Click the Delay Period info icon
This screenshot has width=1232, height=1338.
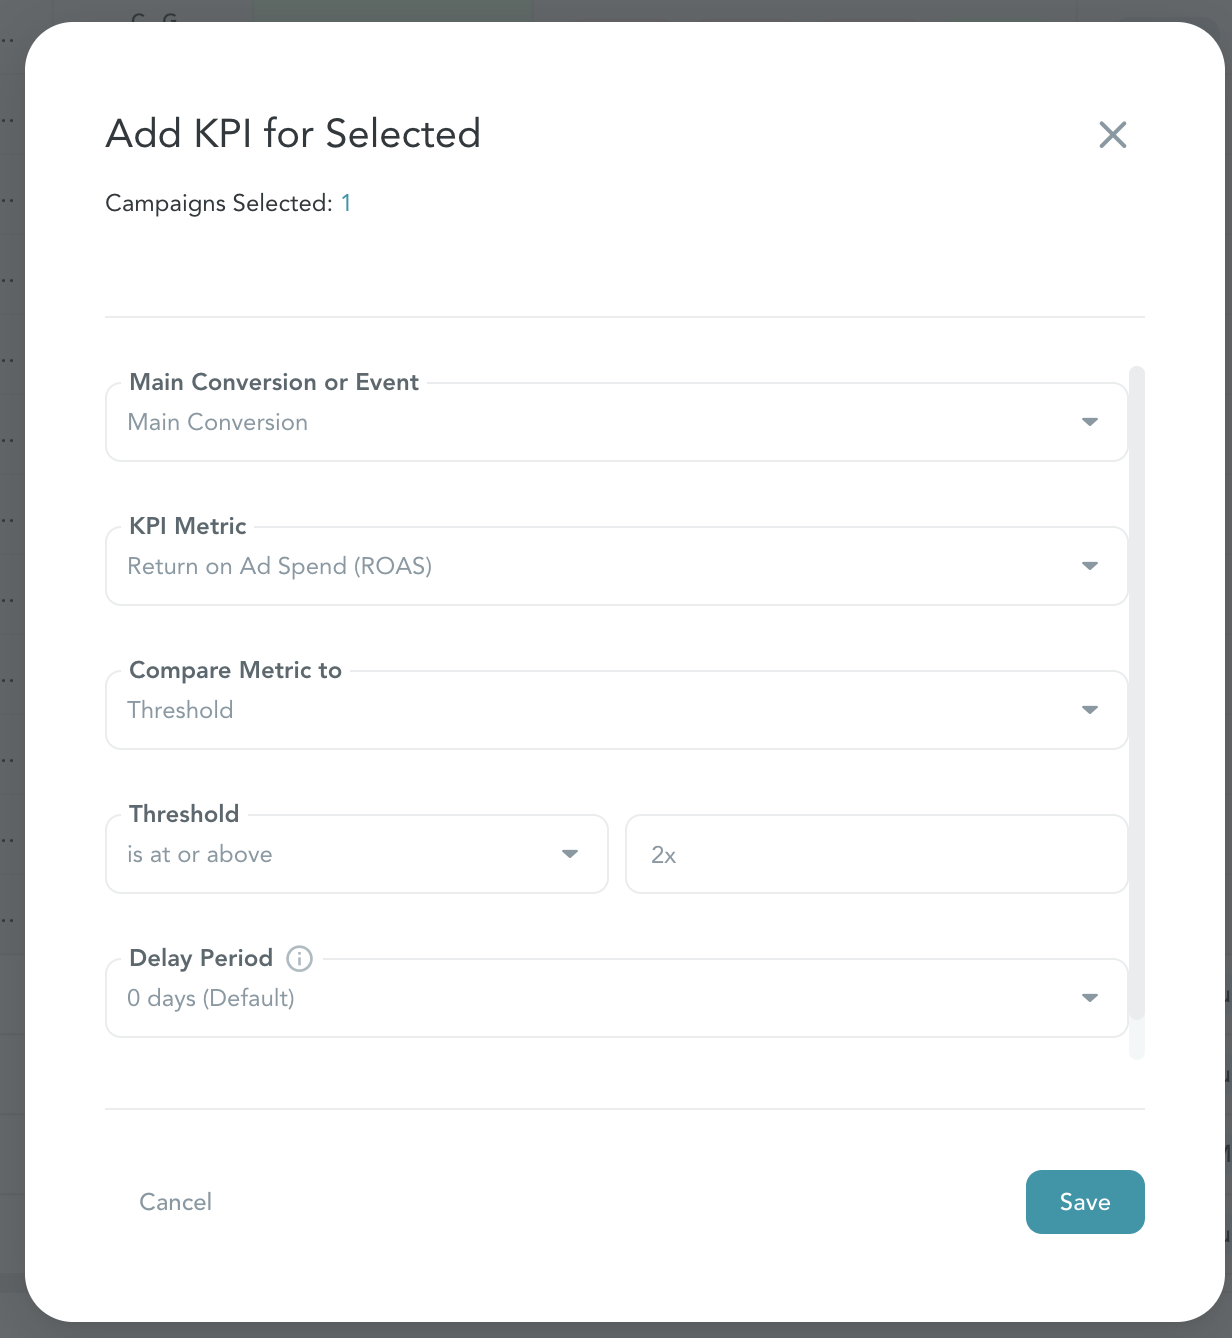click(299, 958)
